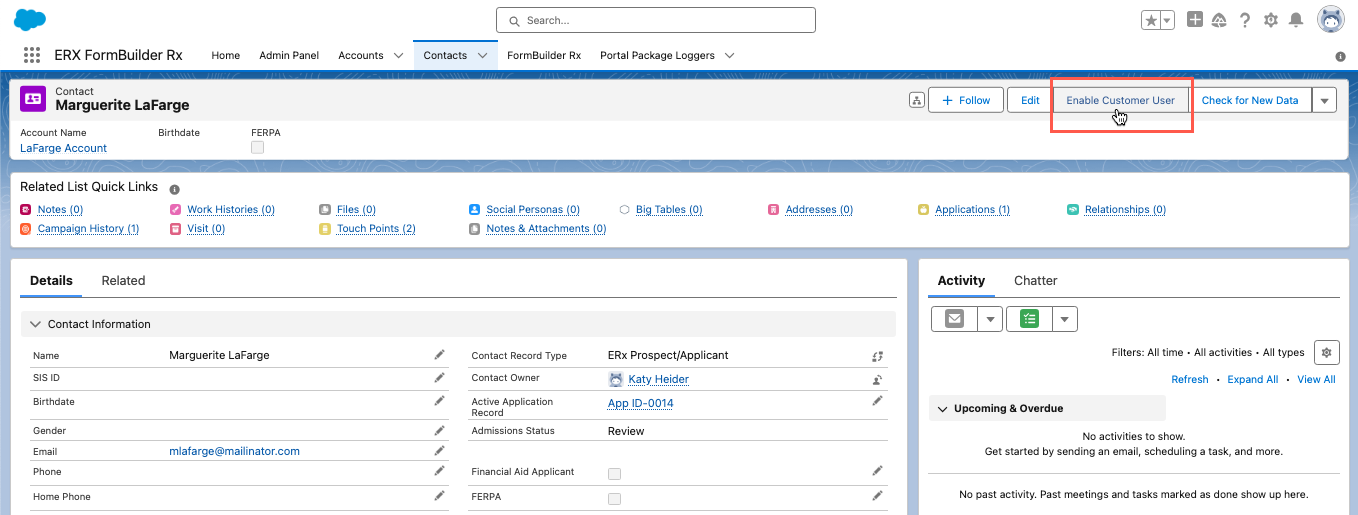Collapse the Contact Information section
The width and height of the screenshot is (1358, 515).
pos(36,324)
